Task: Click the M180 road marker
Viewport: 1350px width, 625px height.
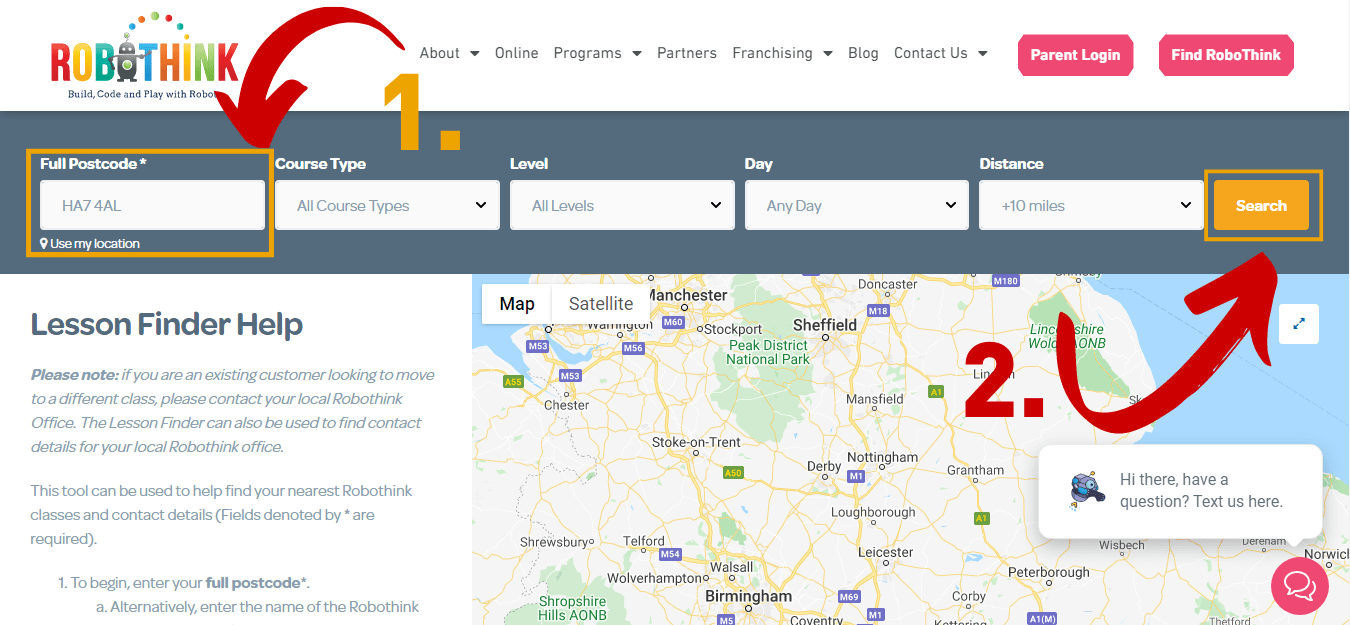Action: tap(1005, 281)
